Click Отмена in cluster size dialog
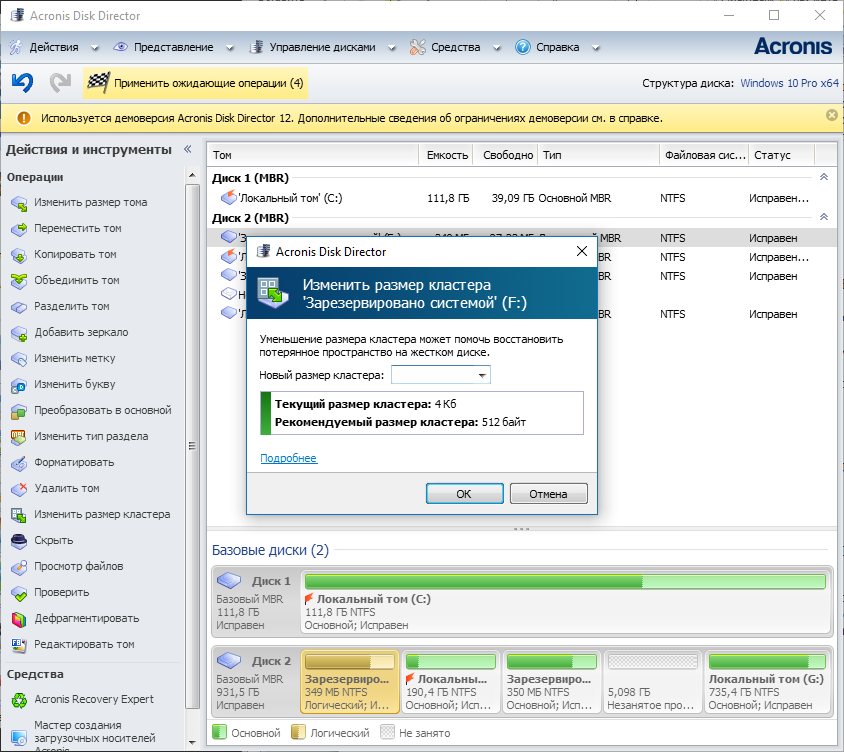 pos(548,494)
